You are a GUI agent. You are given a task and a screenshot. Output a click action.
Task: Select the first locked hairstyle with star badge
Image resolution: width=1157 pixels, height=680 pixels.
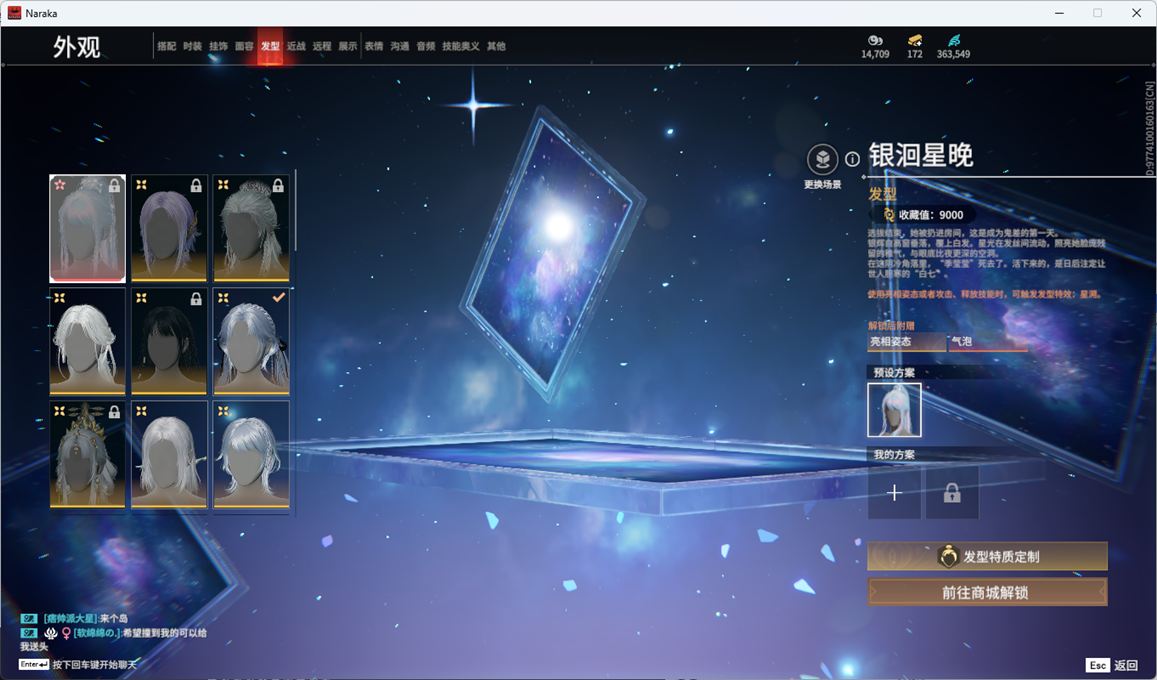[x=87, y=229]
